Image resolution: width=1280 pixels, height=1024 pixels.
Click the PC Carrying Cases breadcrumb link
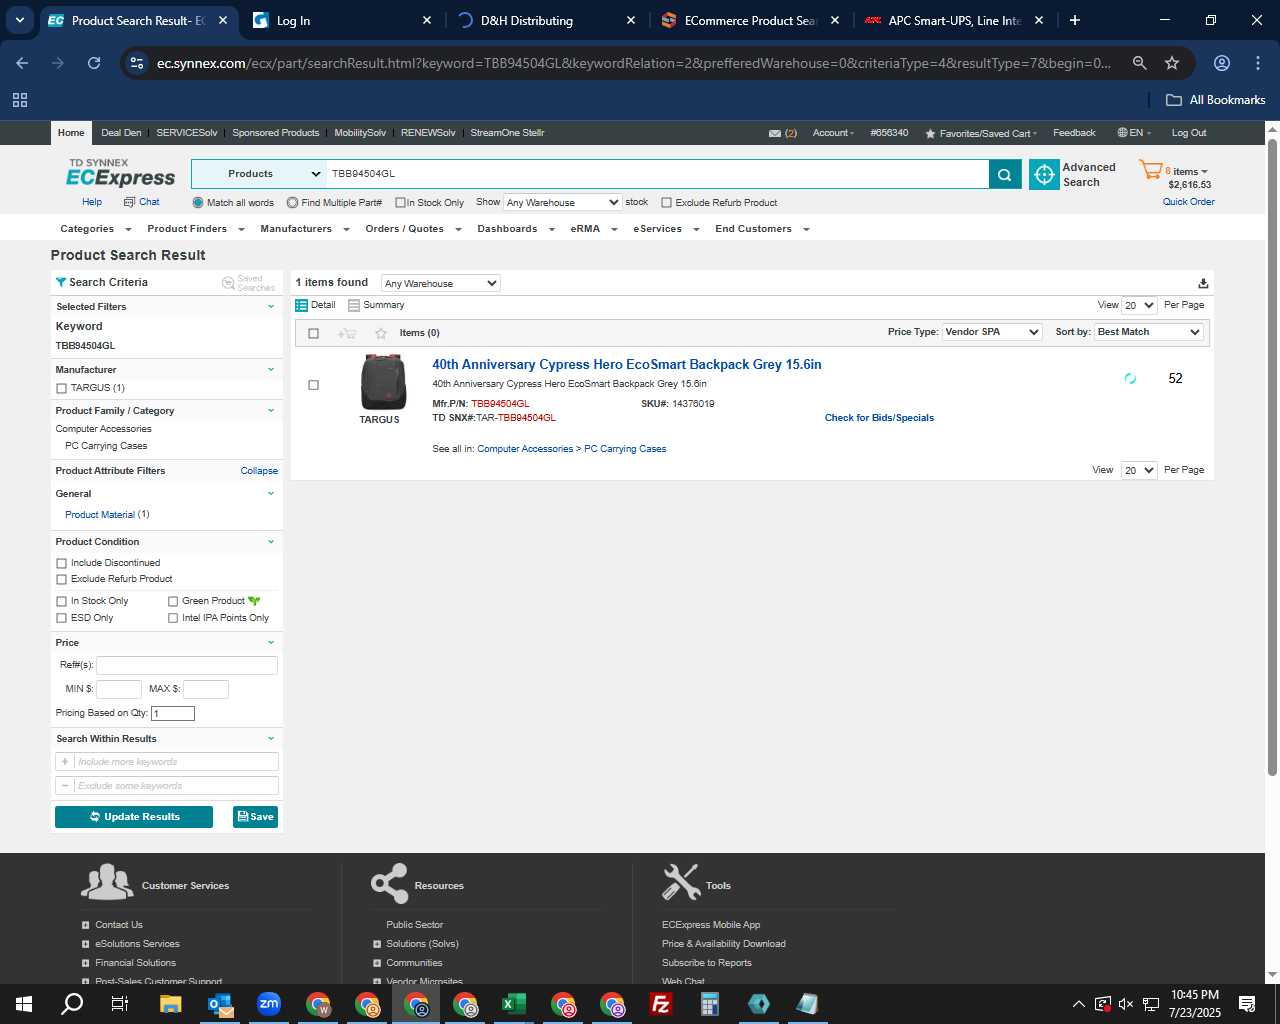click(625, 449)
